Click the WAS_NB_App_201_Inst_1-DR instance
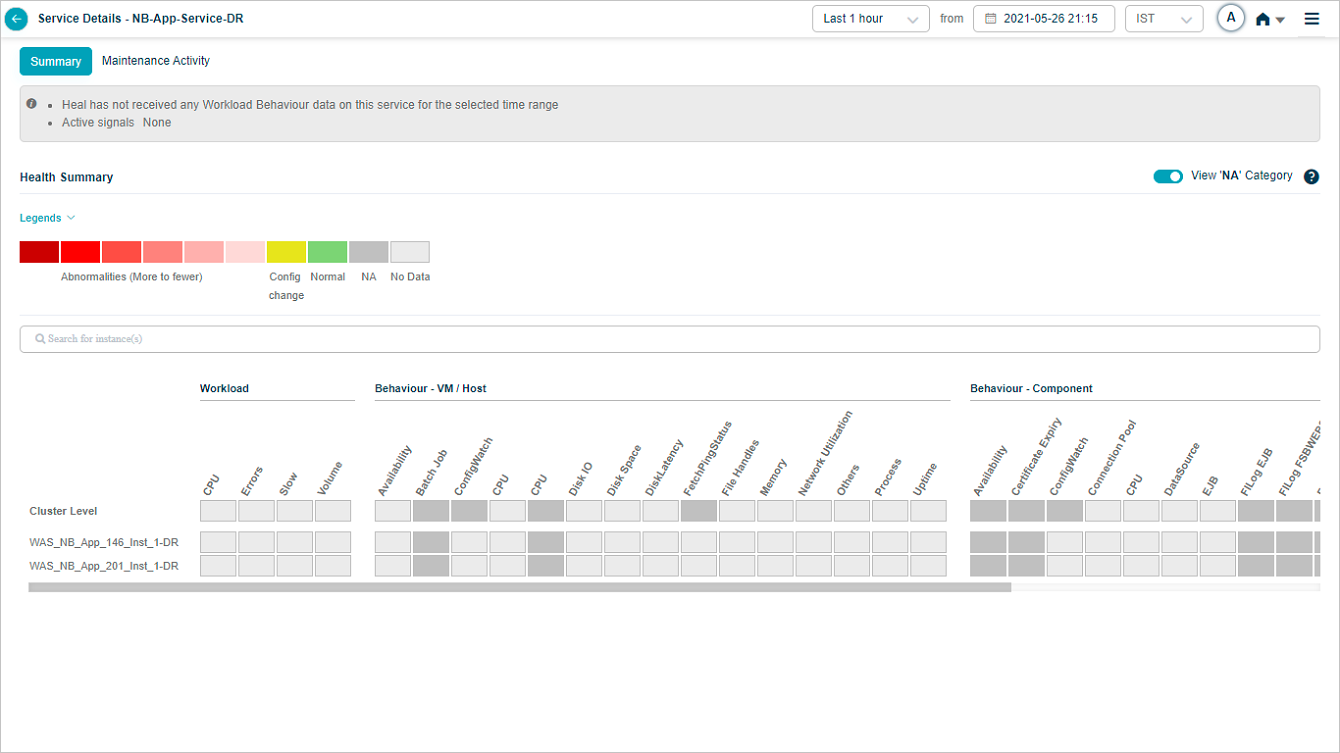Image resolution: width=1340 pixels, height=753 pixels. (x=104, y=566)
